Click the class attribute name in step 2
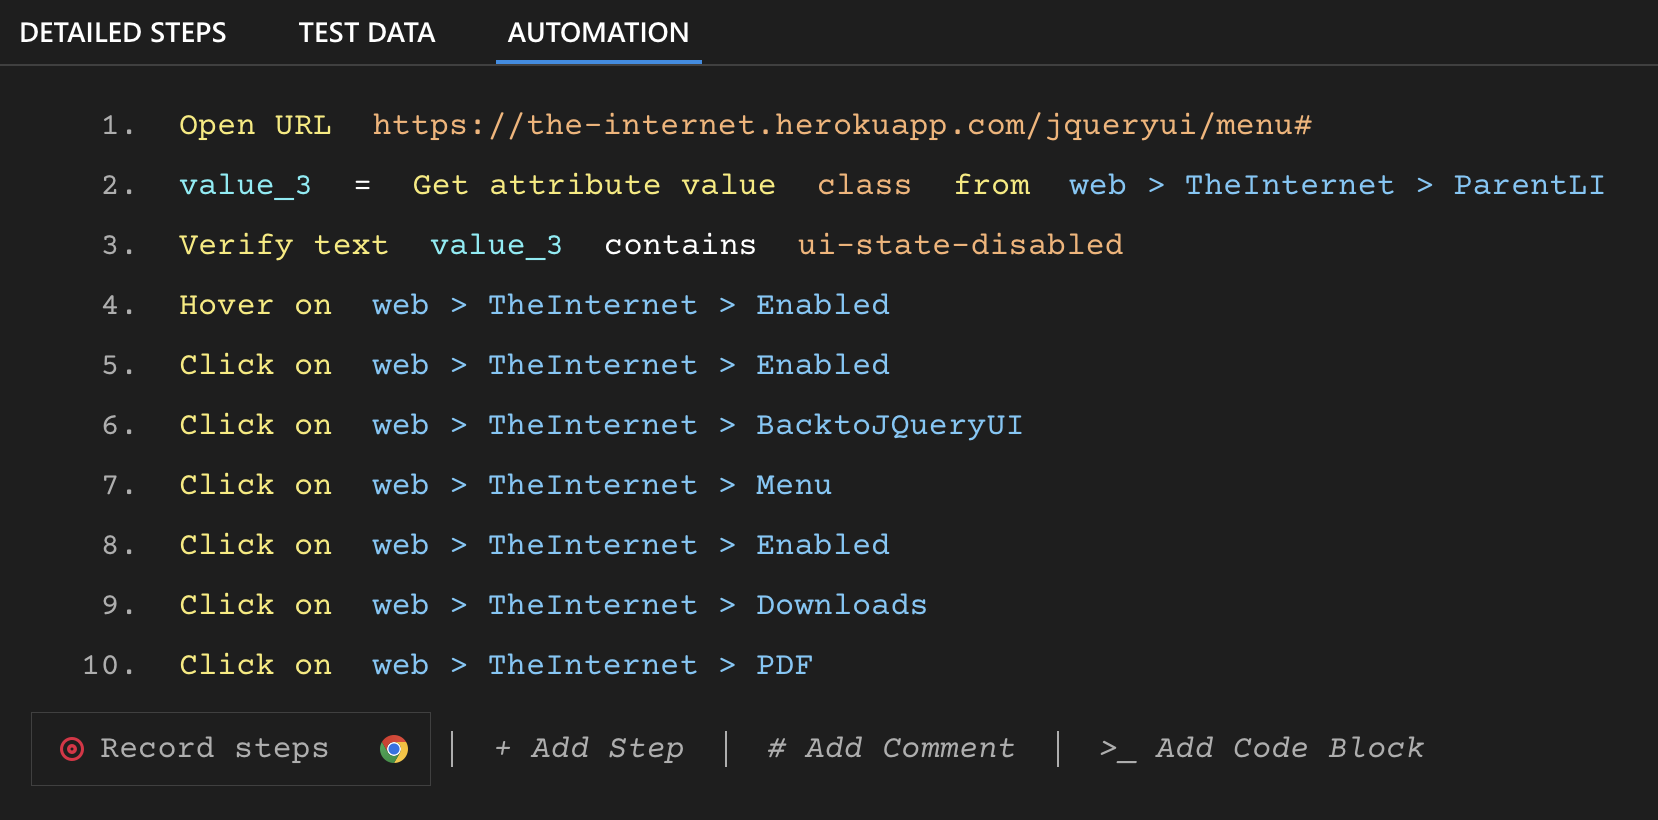The image size is (1658, 820). [864, 185]
